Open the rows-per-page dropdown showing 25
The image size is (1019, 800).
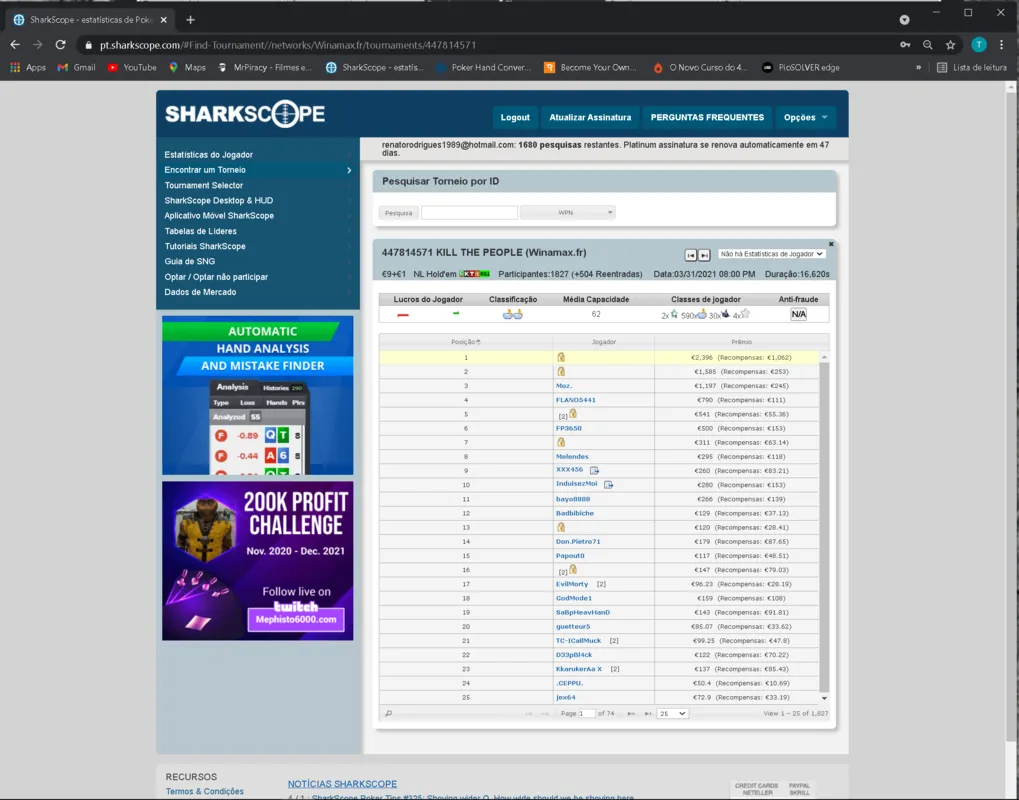click(672, 713)
